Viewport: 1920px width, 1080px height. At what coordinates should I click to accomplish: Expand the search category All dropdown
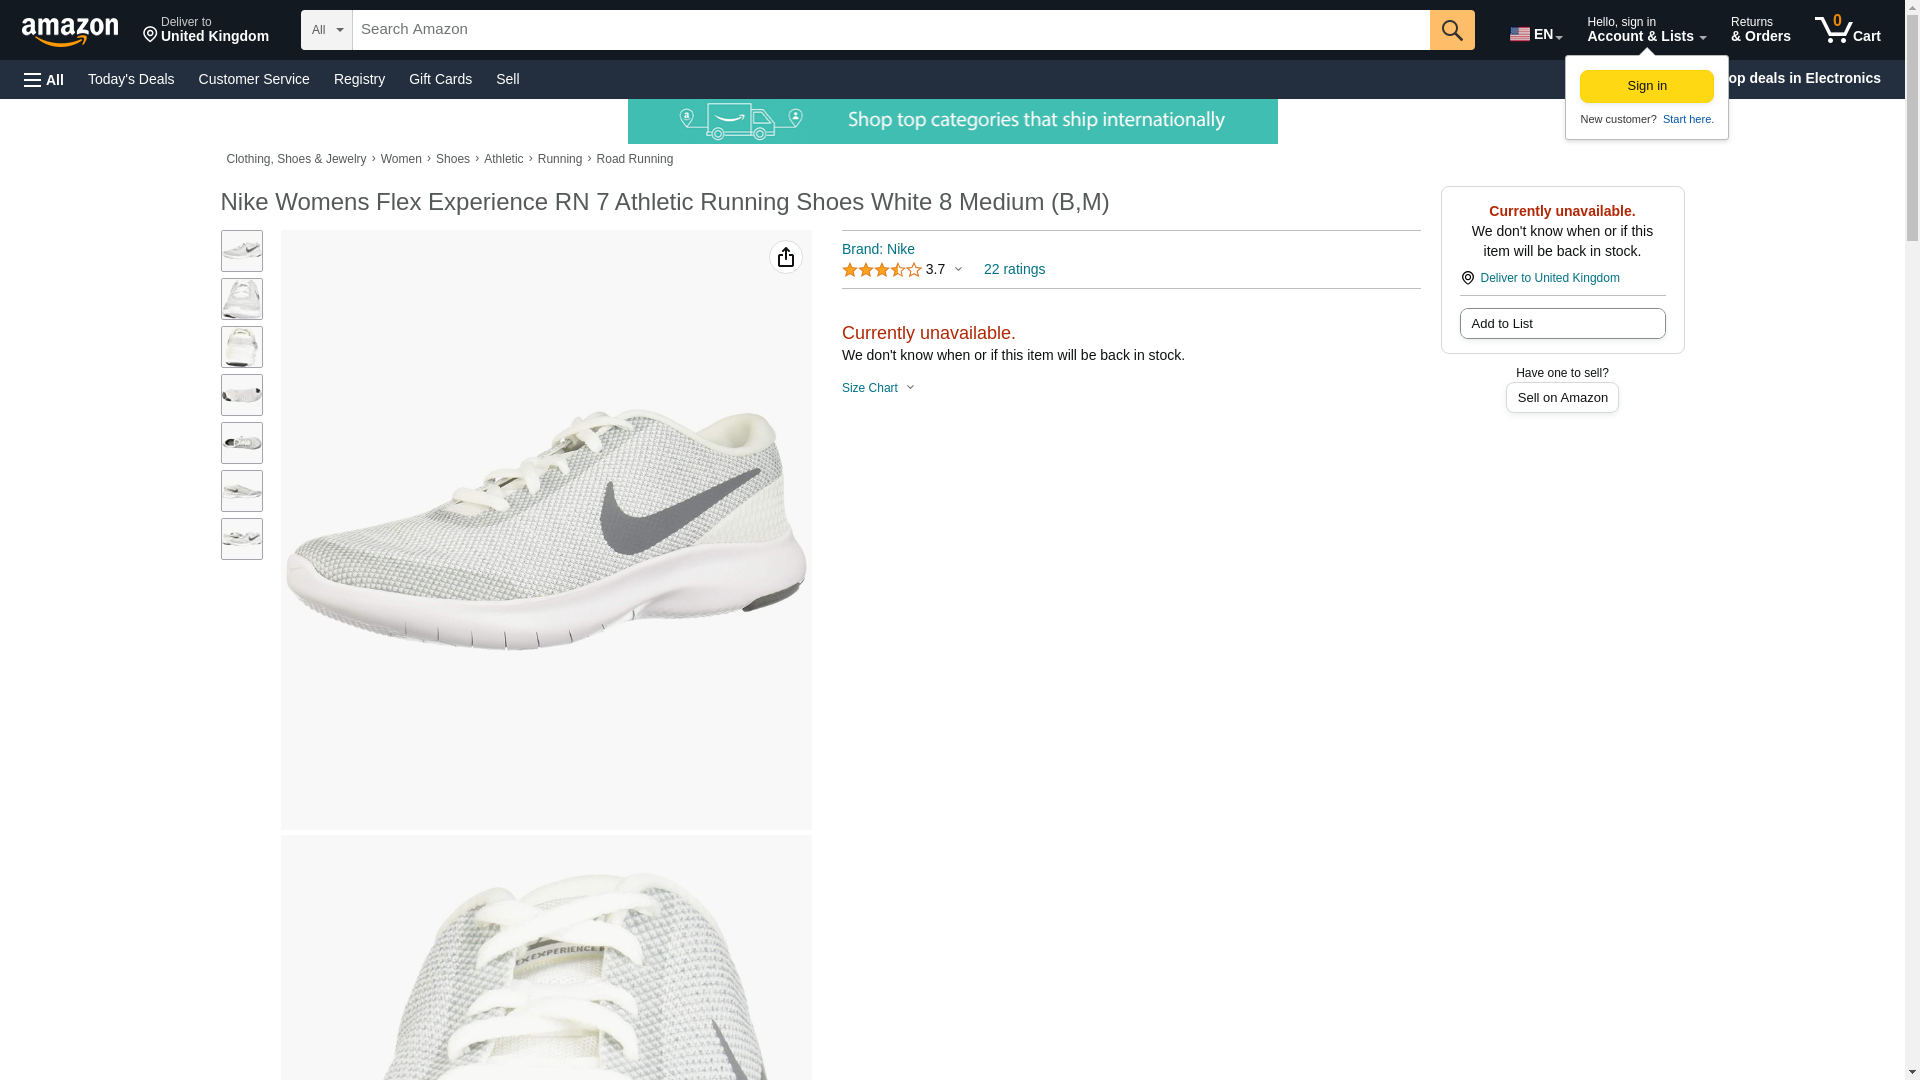[x=327, y=30]
